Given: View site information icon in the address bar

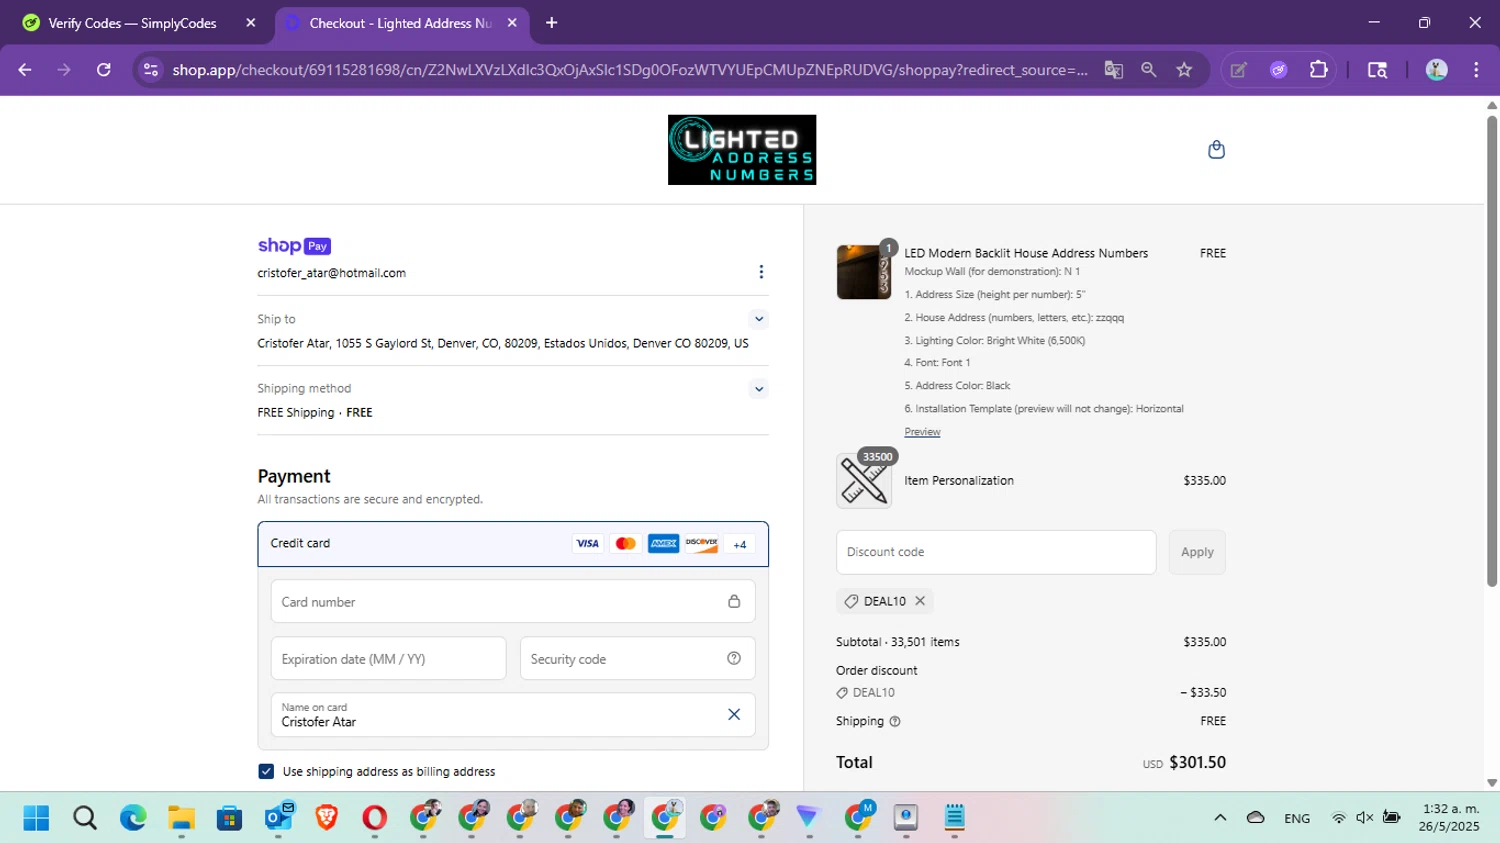Looking at the screenshot, I should tap(151, 70).
